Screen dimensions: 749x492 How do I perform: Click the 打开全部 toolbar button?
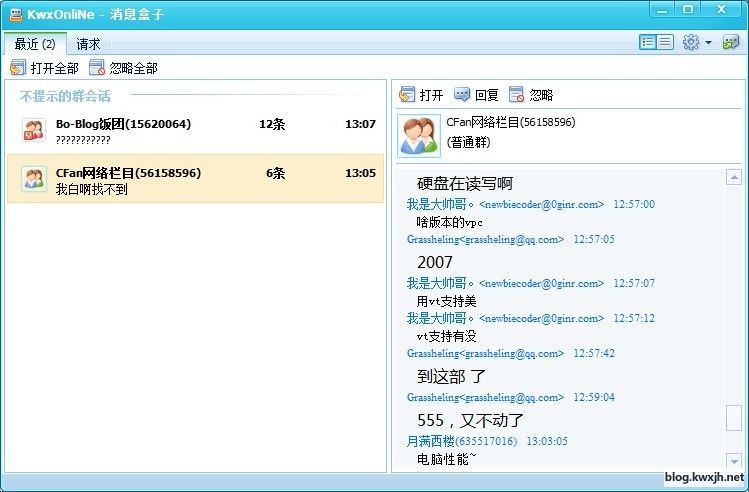pos(44,68)
